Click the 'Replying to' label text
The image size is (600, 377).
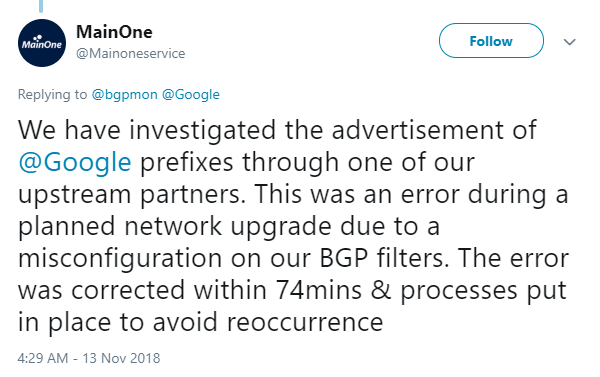point(52,95)
